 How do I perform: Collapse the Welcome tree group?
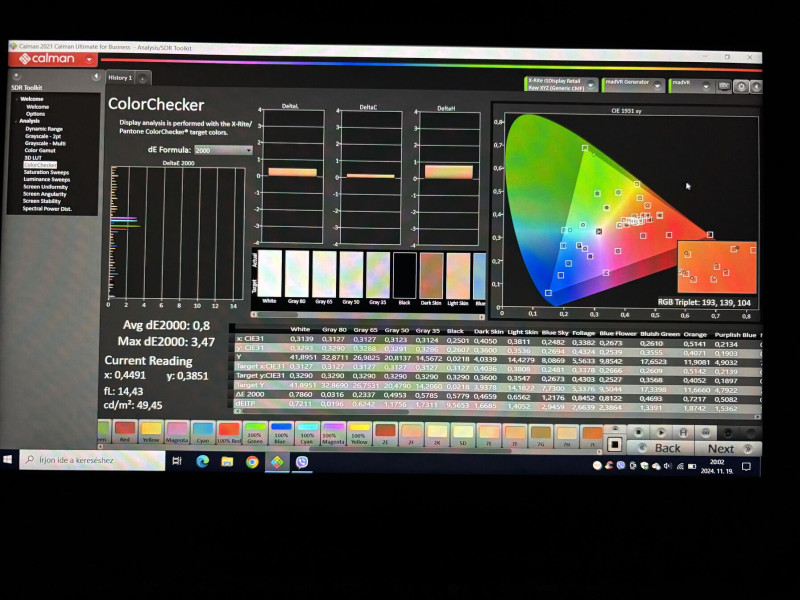(16, 98)
